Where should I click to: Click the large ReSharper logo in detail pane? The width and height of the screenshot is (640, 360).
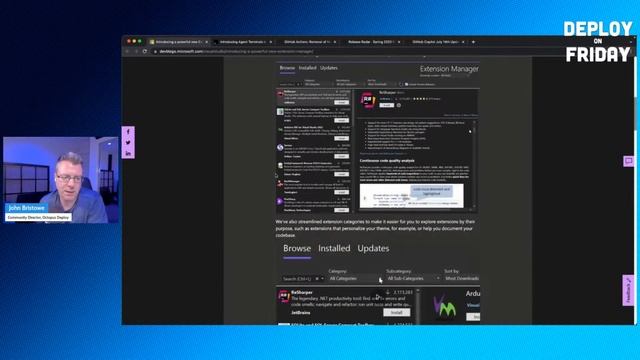368,100
